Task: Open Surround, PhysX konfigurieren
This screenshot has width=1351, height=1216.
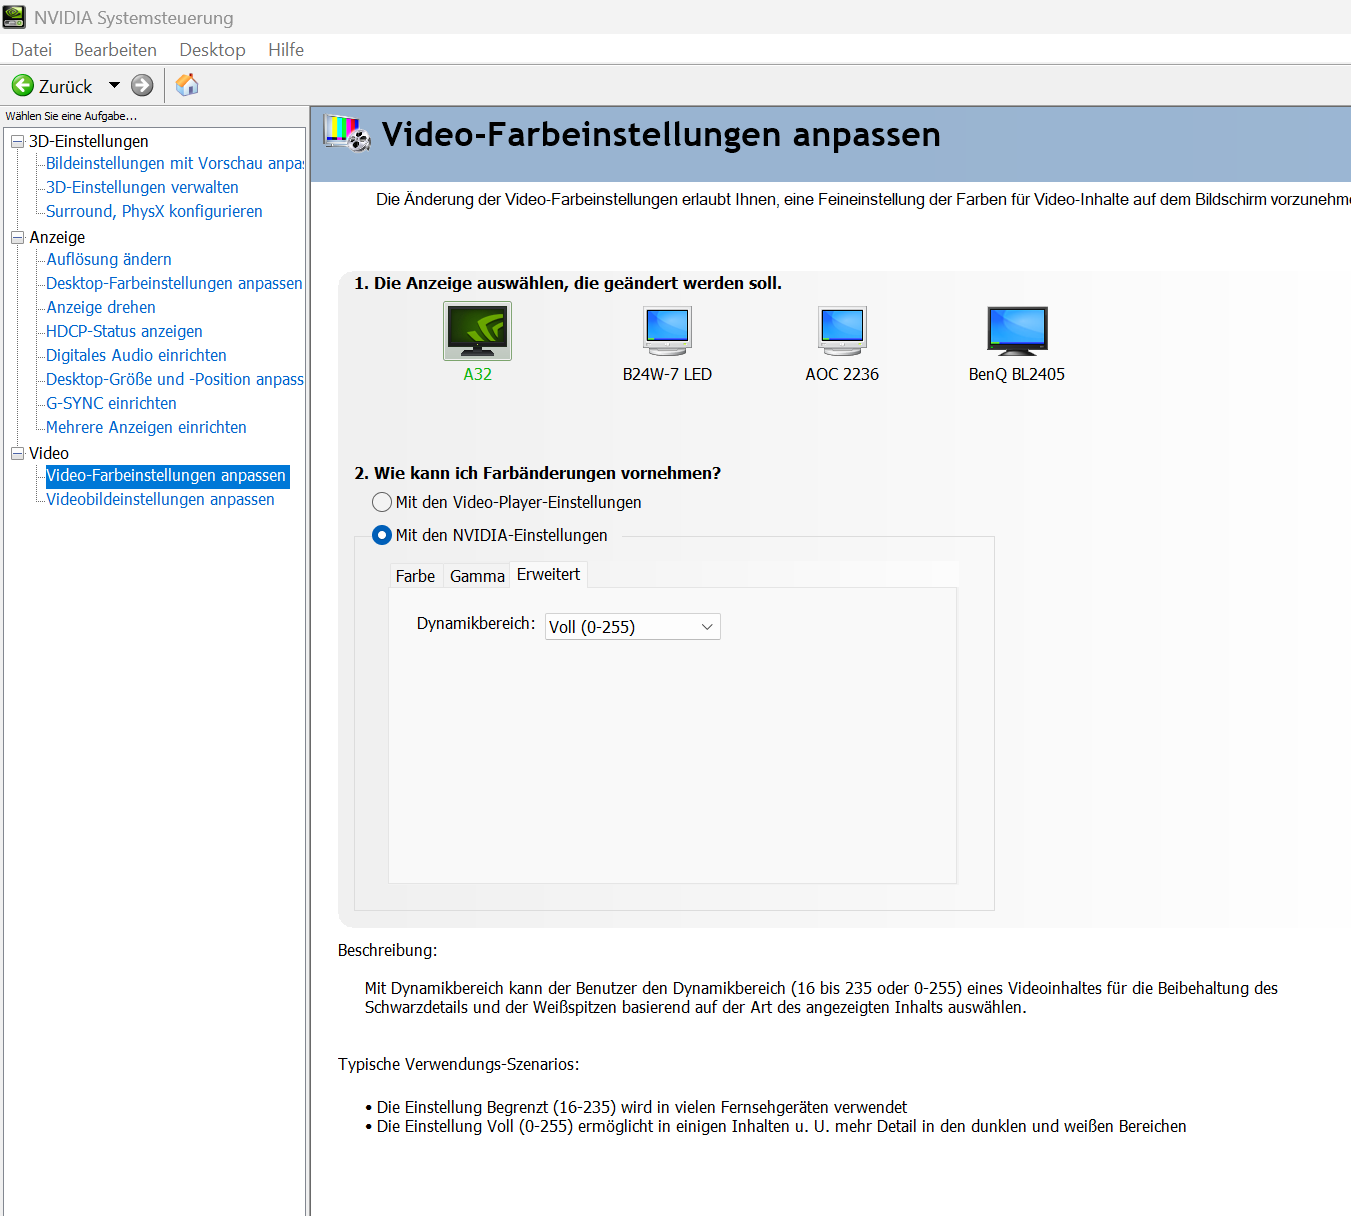Action: pos(154,211)
